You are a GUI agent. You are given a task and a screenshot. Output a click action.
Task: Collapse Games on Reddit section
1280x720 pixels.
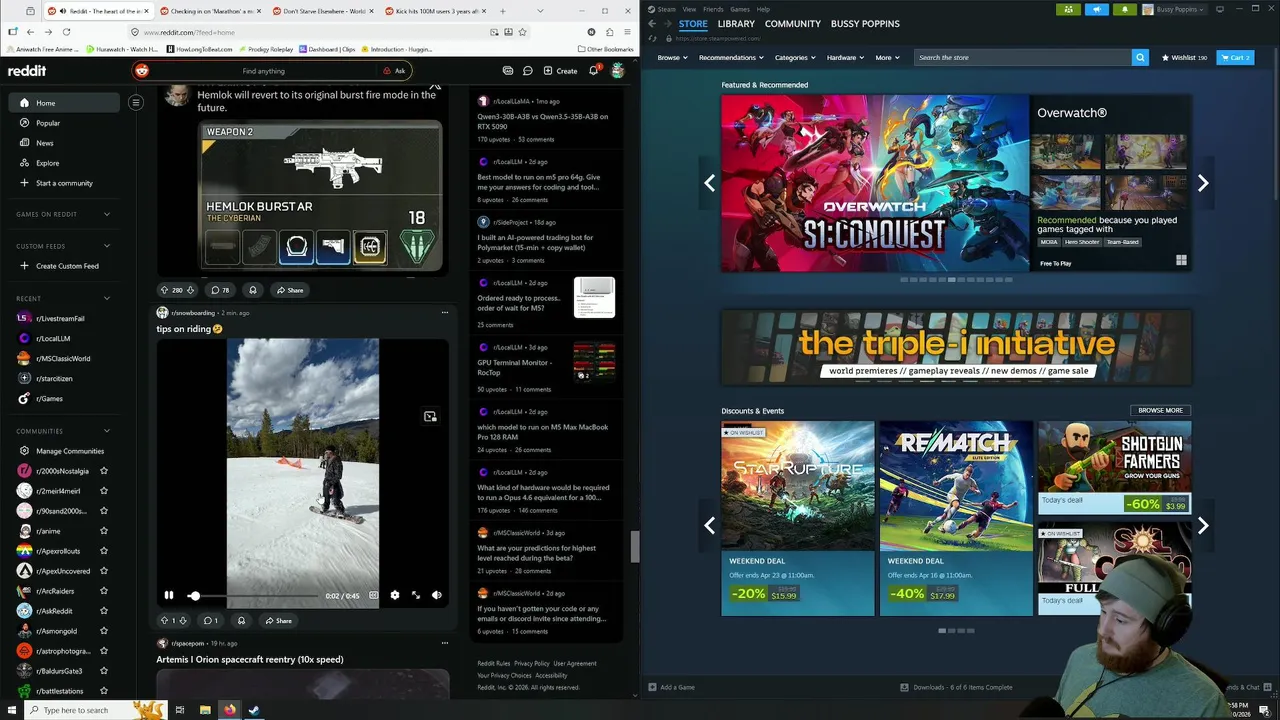tap(107, 214)
